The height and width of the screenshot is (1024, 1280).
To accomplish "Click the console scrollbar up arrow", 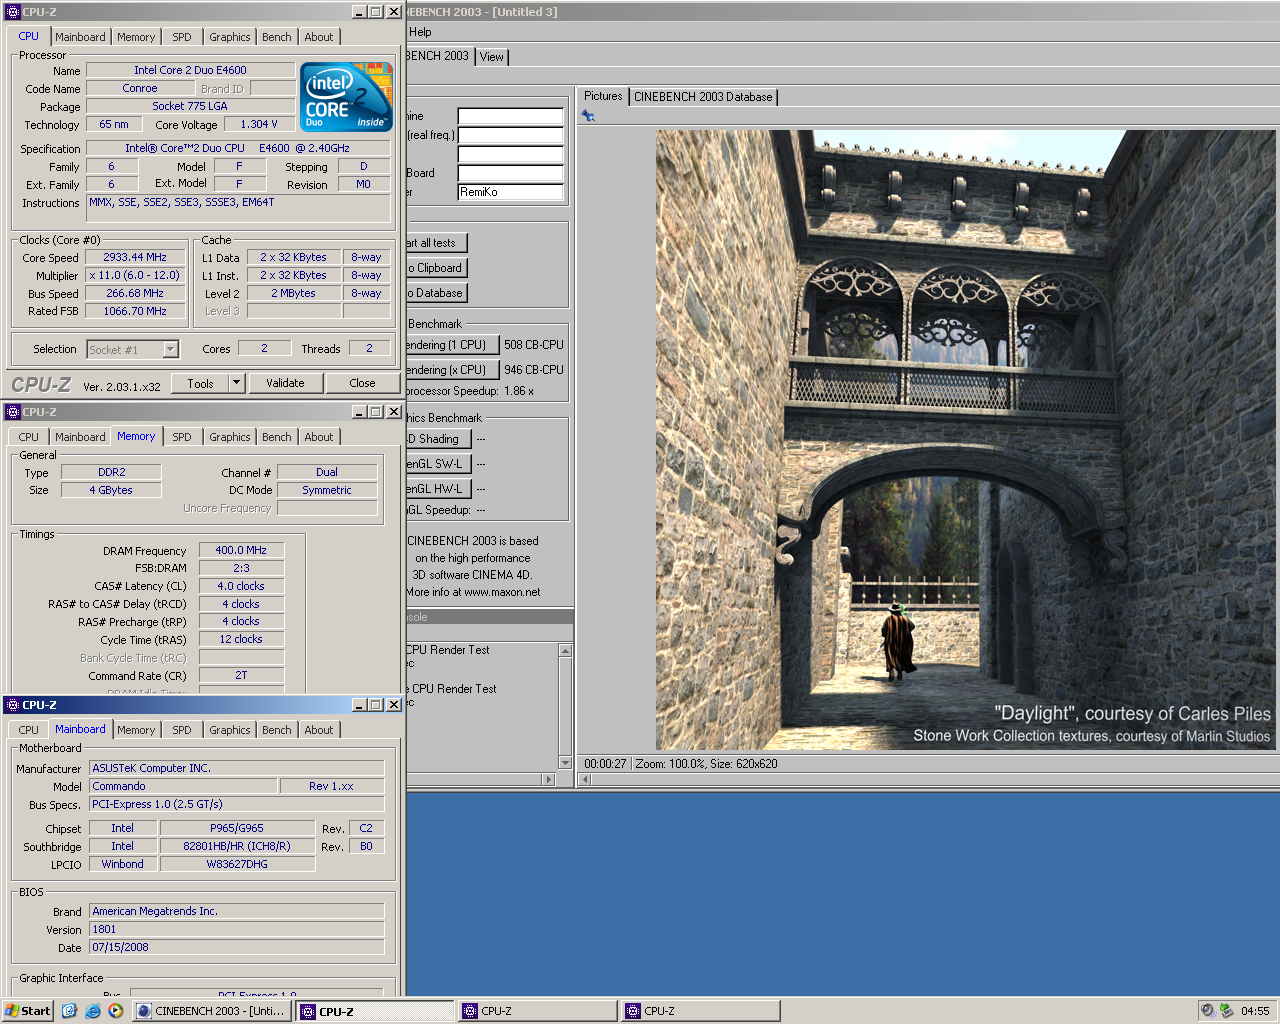I will point(565,651).
